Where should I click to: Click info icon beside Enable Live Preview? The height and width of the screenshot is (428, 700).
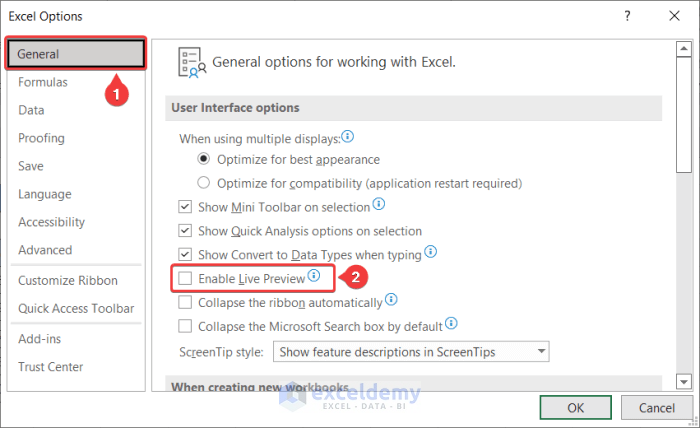(x=314, y=276)
